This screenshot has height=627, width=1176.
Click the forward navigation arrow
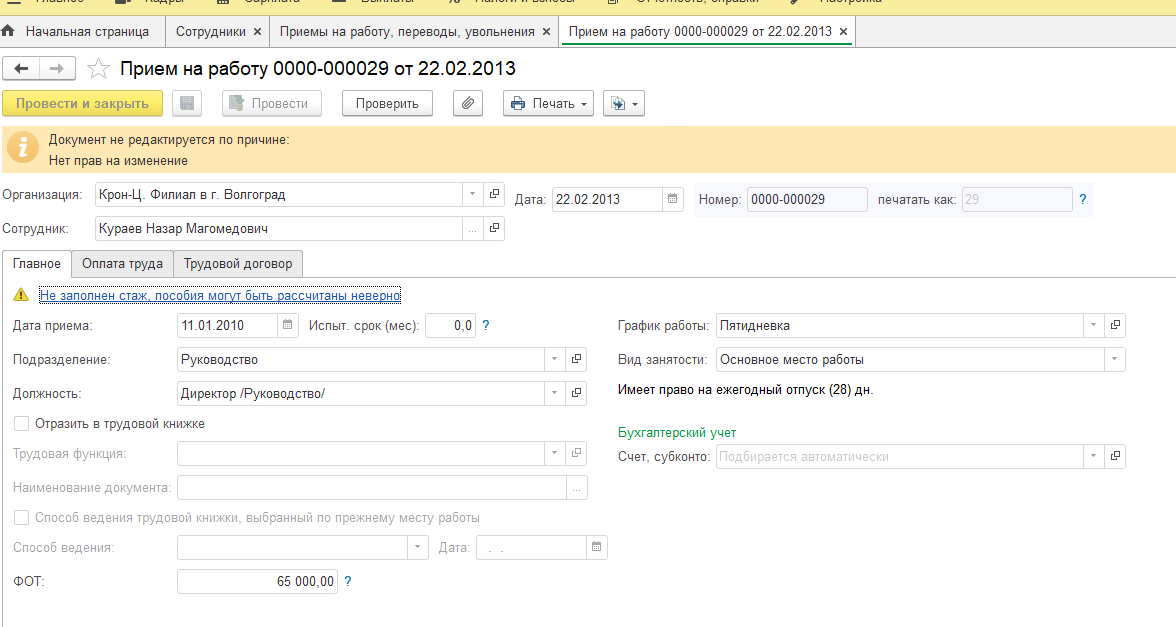tap(57, 68)
